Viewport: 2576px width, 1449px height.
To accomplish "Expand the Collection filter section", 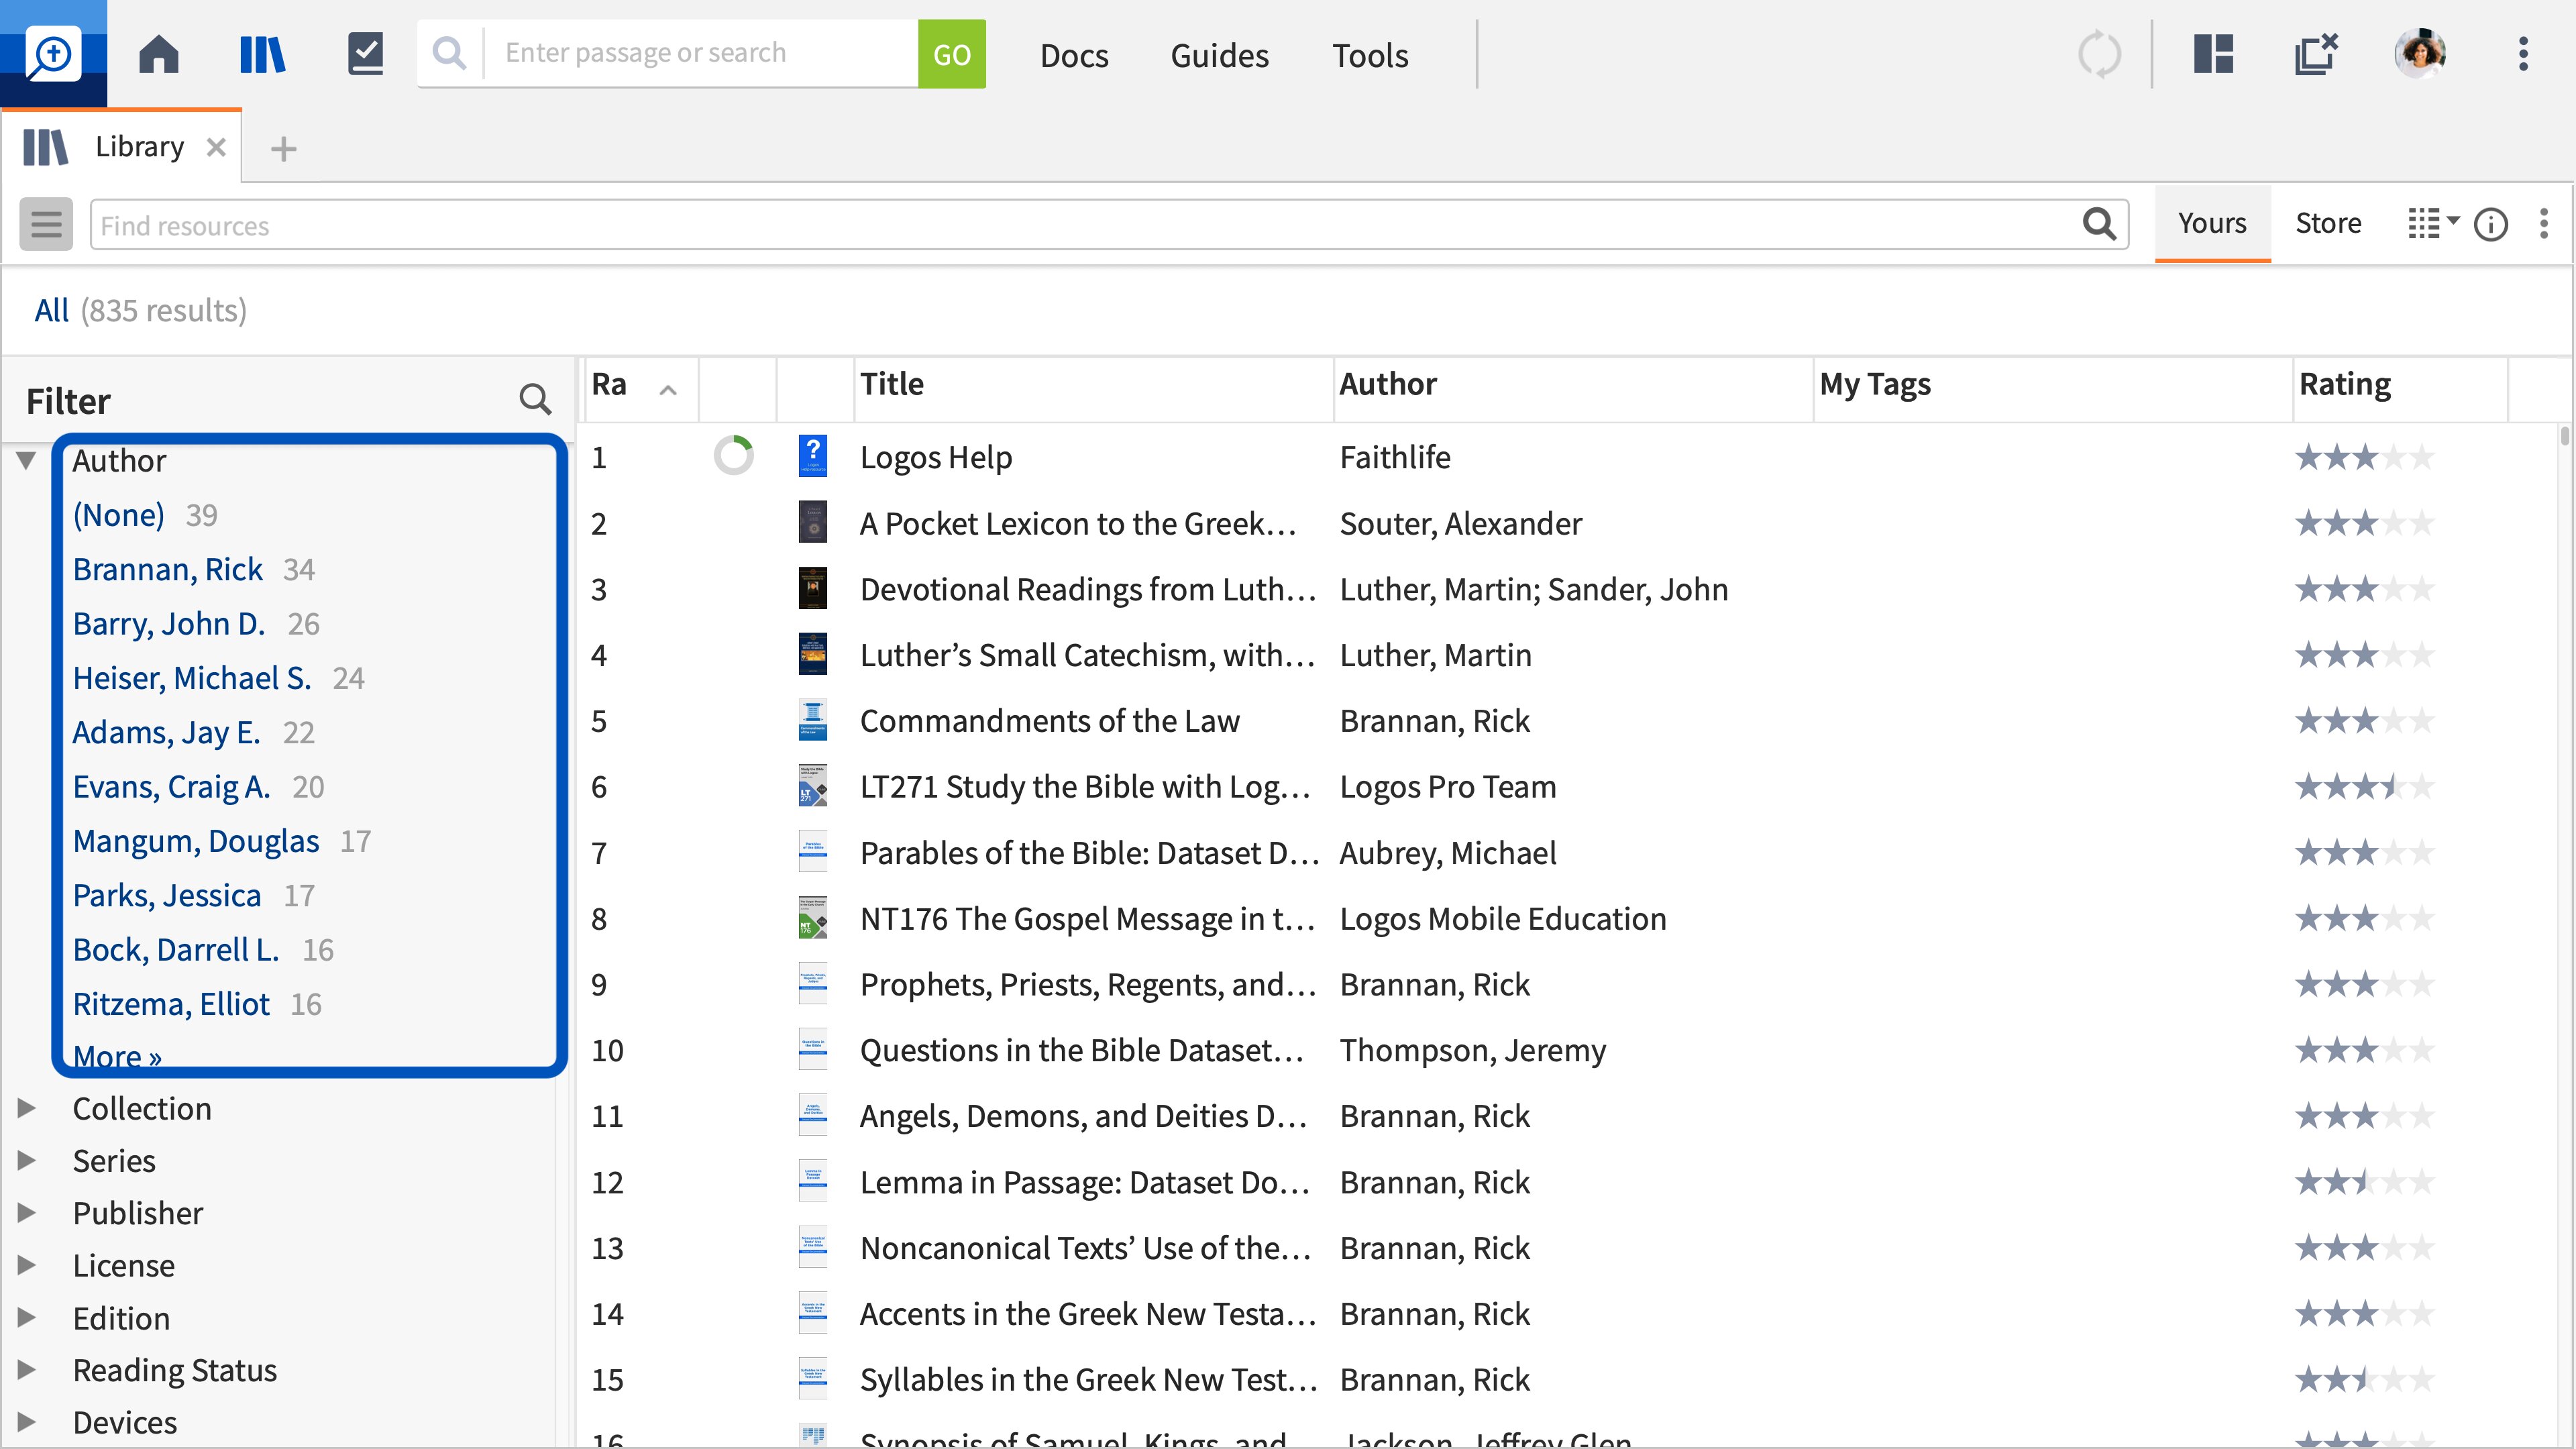I will [x=26, y=1108].
